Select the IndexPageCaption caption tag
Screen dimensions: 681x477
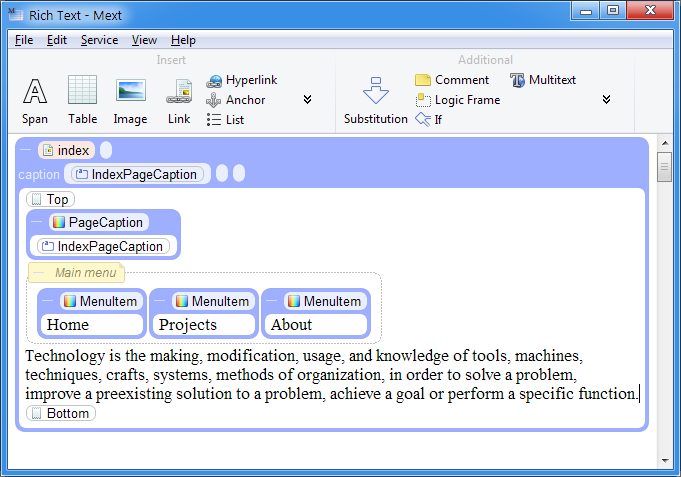click(x=138, y=174)
